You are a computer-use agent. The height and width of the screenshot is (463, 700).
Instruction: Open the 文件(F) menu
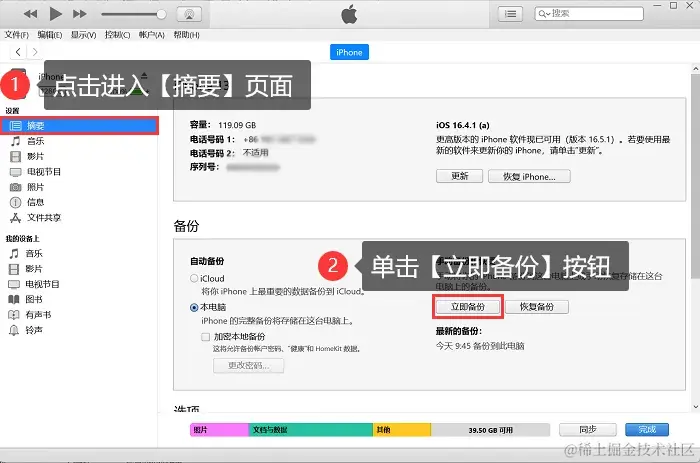pyautogui.click(x=17, y=35)
